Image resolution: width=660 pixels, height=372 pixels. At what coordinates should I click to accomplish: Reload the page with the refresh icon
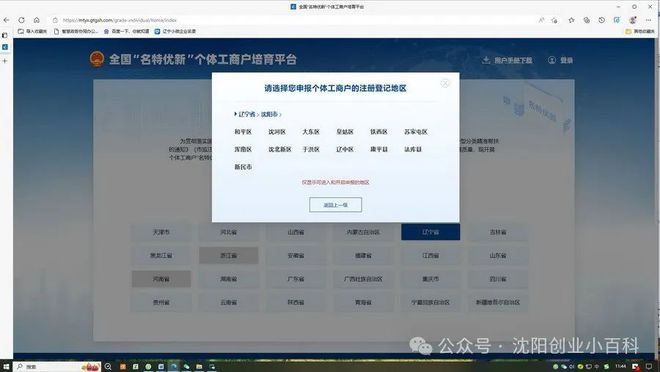click(x=21, y=20)
